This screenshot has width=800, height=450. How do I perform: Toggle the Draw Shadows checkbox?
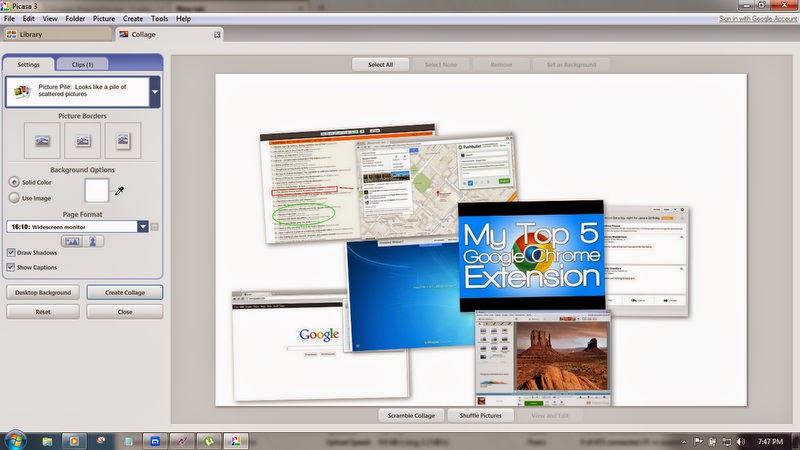[x=11, y=253]
